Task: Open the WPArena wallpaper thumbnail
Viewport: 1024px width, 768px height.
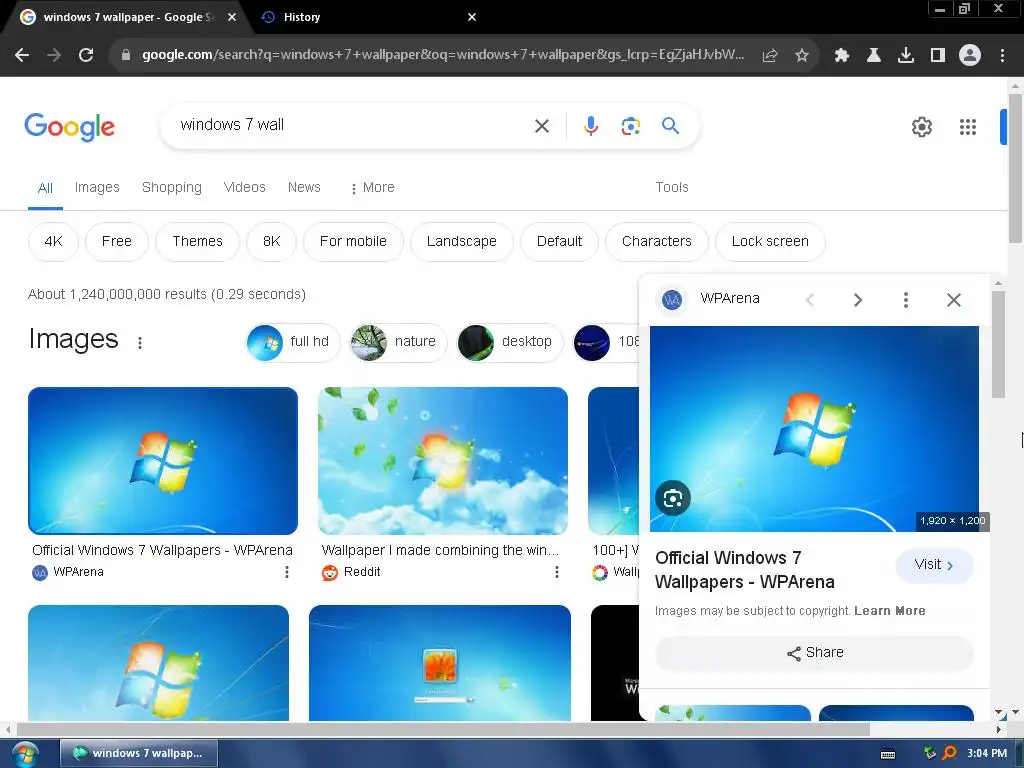Action: coord(163,461)
